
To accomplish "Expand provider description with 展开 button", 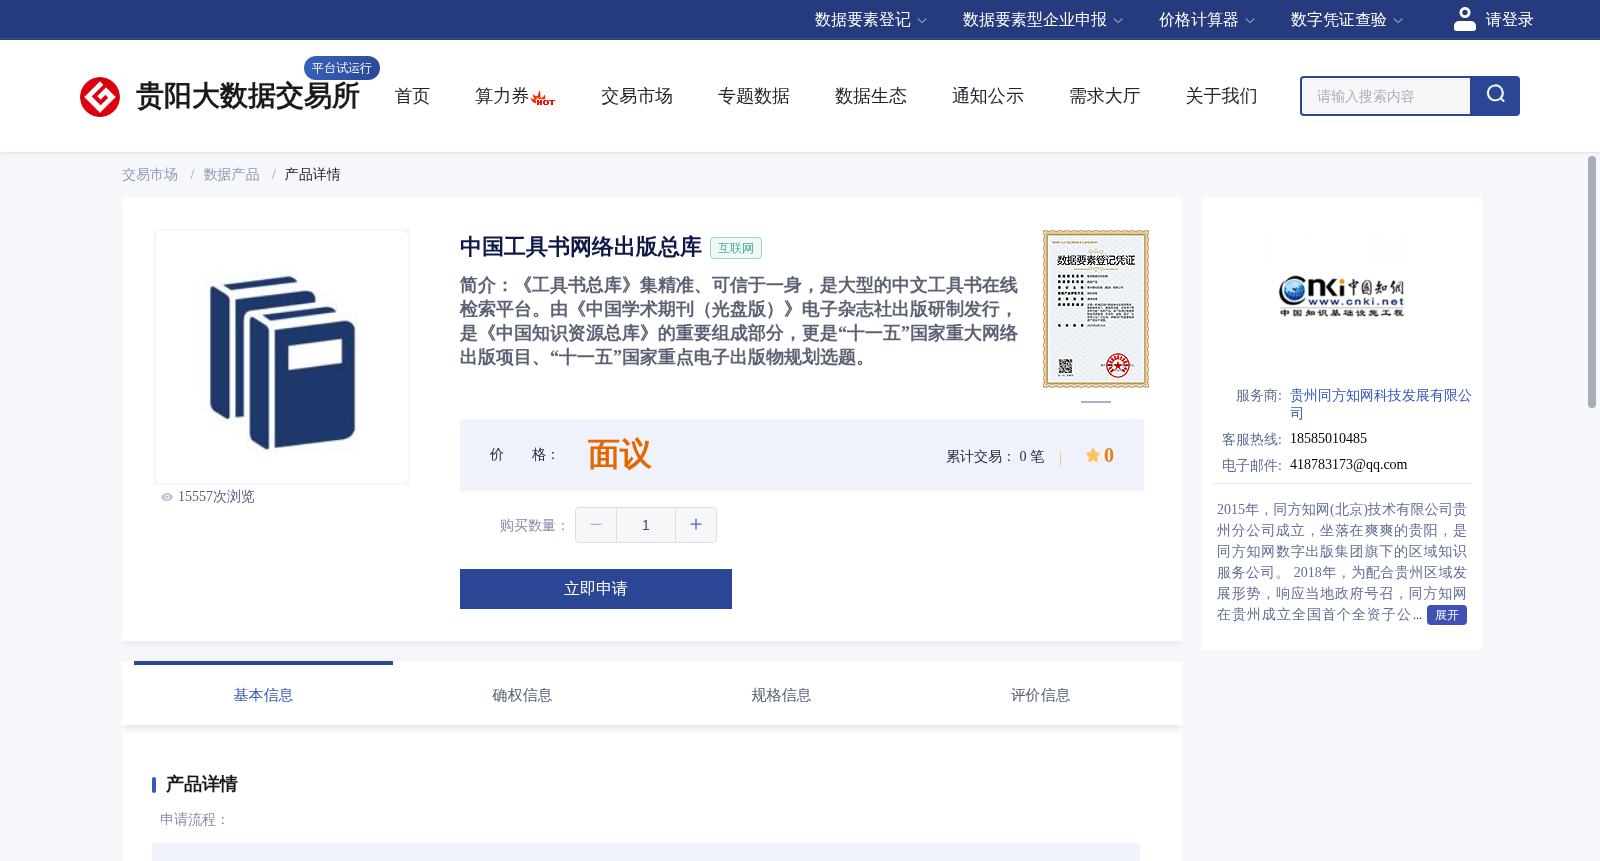I will pyautogui.click(x=1447, y=615).
